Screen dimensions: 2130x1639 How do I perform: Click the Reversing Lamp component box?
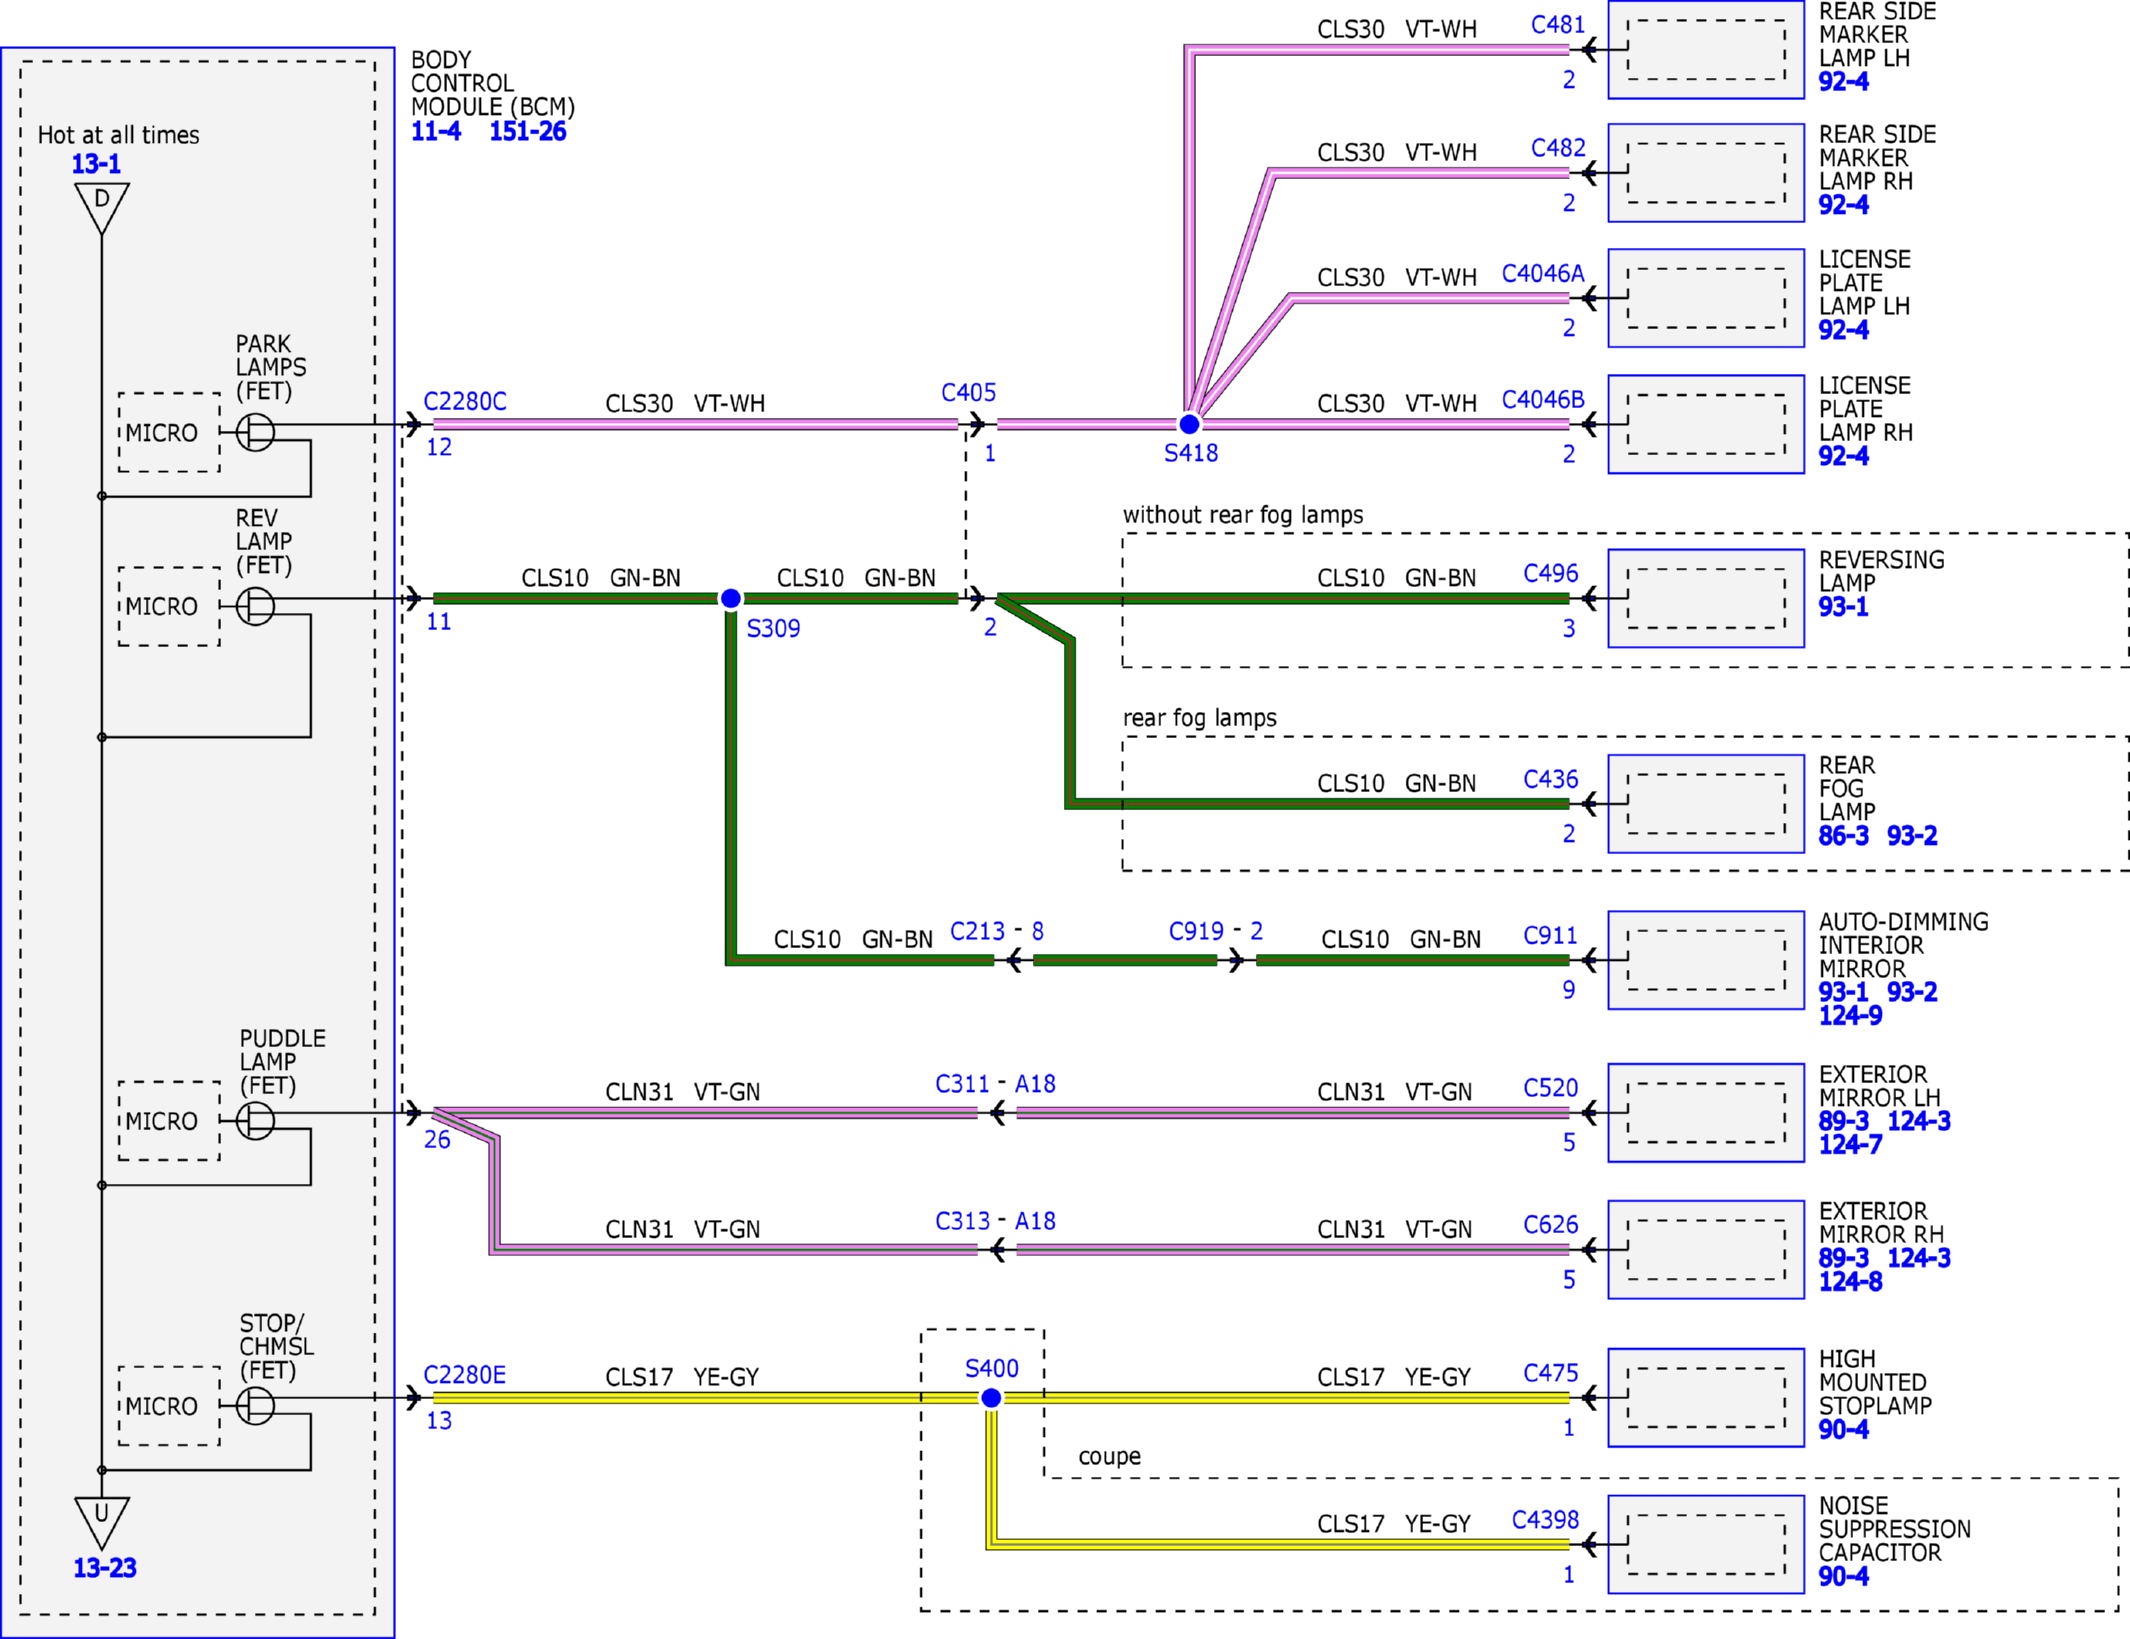tap(1706, 598)
